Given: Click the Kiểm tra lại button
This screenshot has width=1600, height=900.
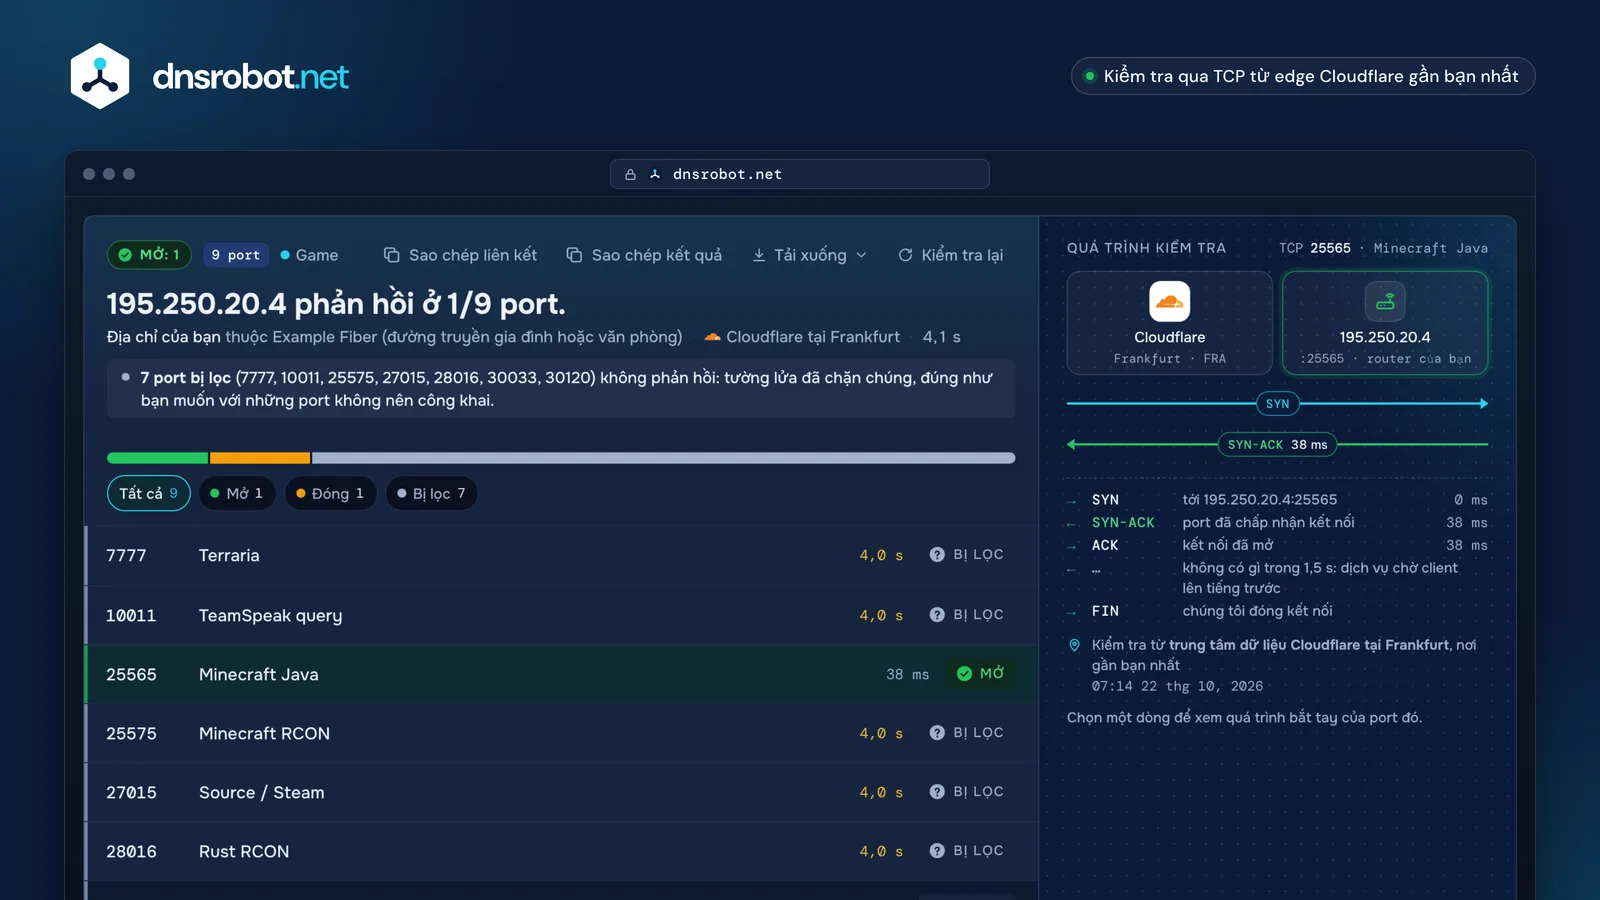Looking at the screenshot, I should point(951,255).
